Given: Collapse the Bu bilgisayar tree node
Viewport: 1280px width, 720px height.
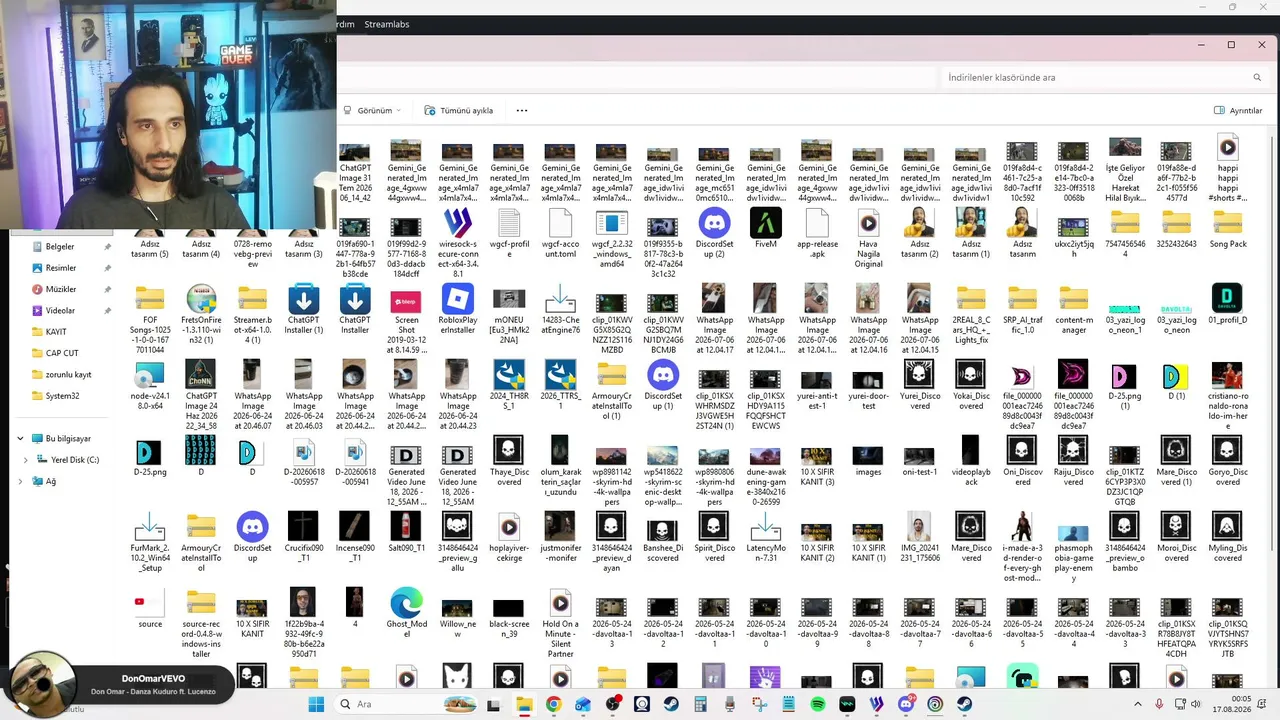Looking at the screenshot, I should tap(20, 439).
